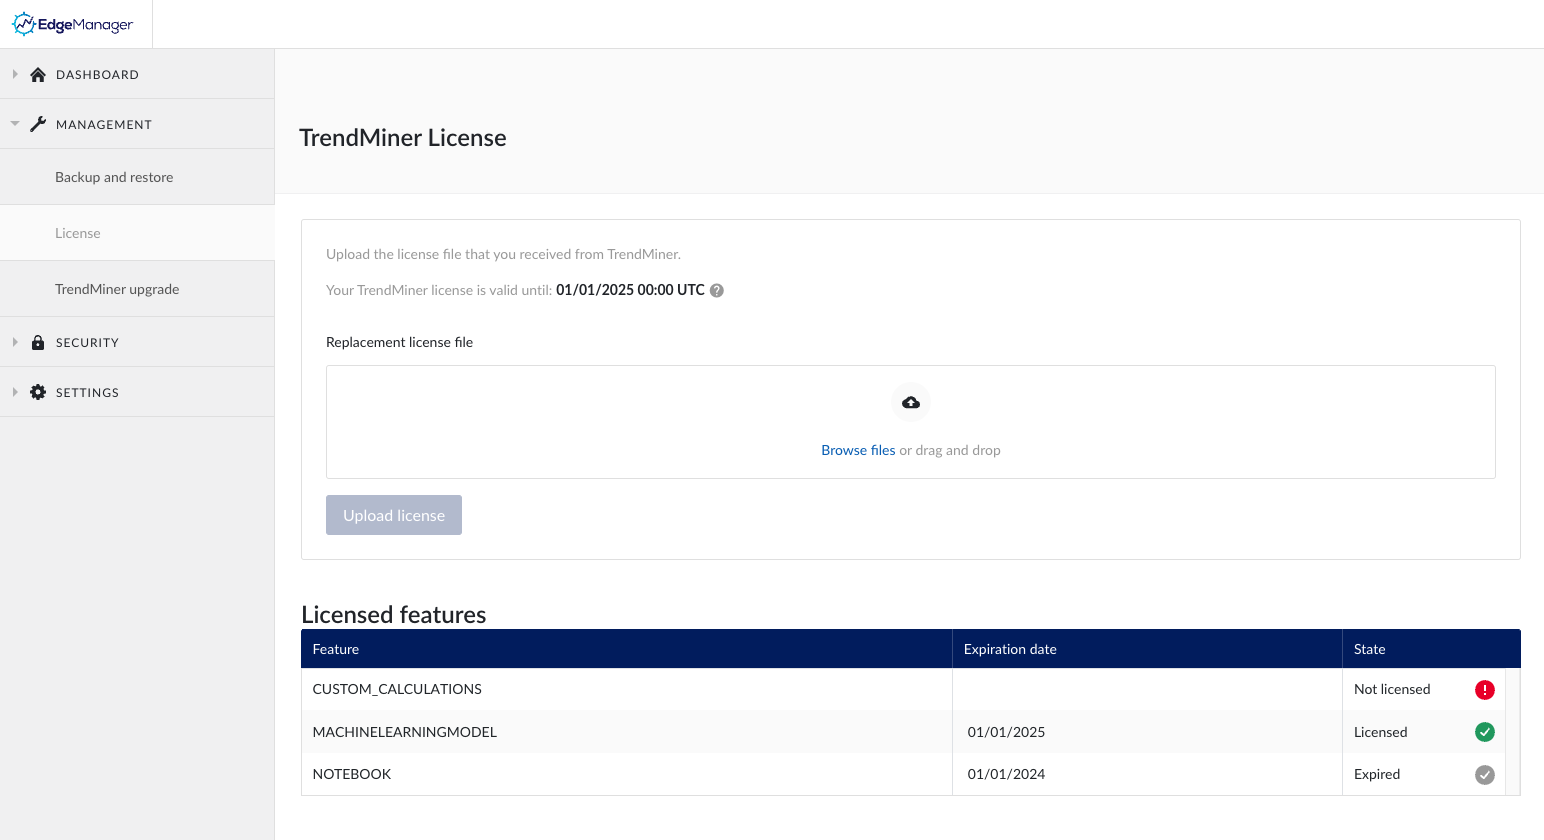Click the red Not licensed status icon

coord(1485,689)
